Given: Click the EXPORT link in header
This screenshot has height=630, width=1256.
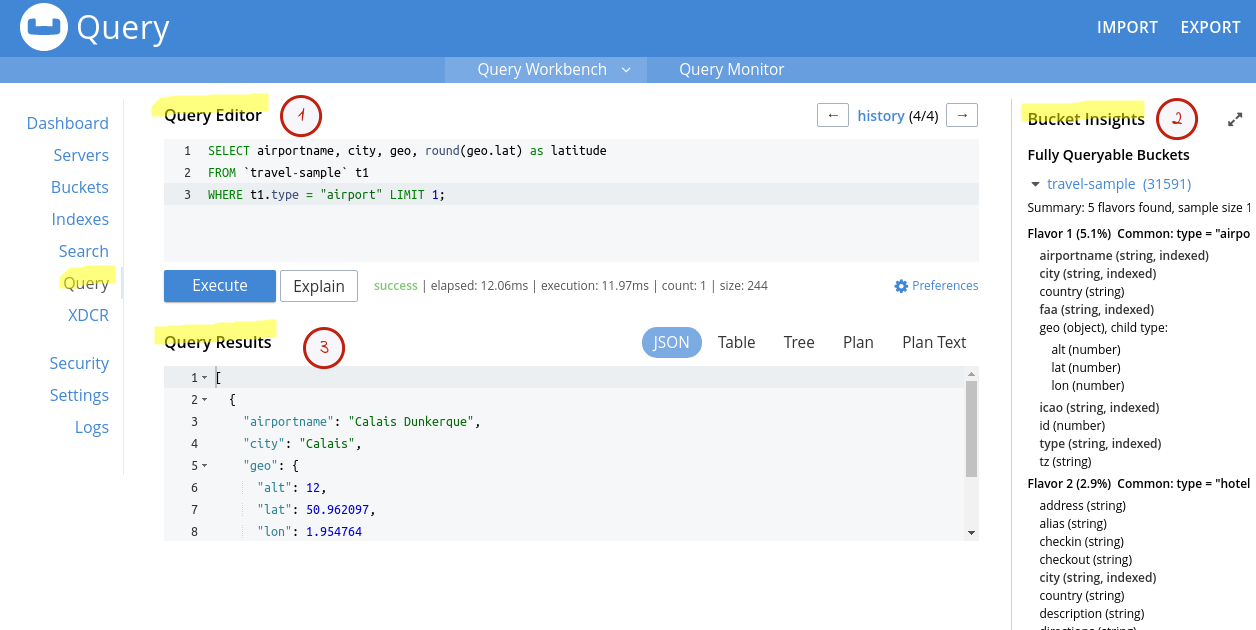Looking at the screenshot, I should (x=1210, y=27).
